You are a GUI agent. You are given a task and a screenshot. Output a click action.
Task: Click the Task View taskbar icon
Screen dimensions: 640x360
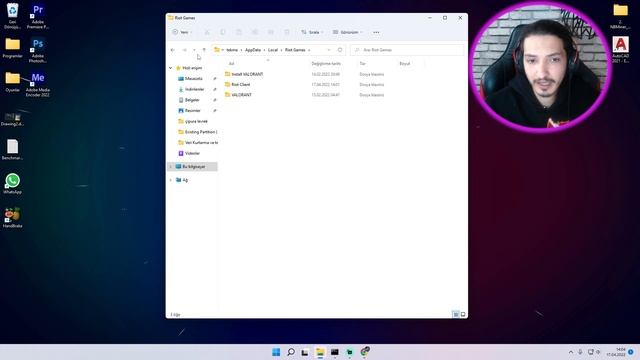305,352
